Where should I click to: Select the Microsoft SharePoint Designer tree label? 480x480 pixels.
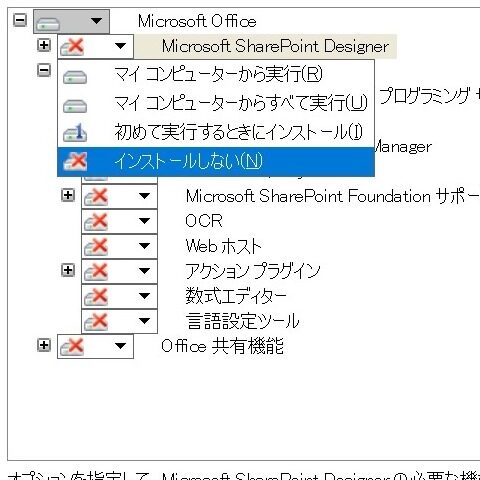(275, 46)
